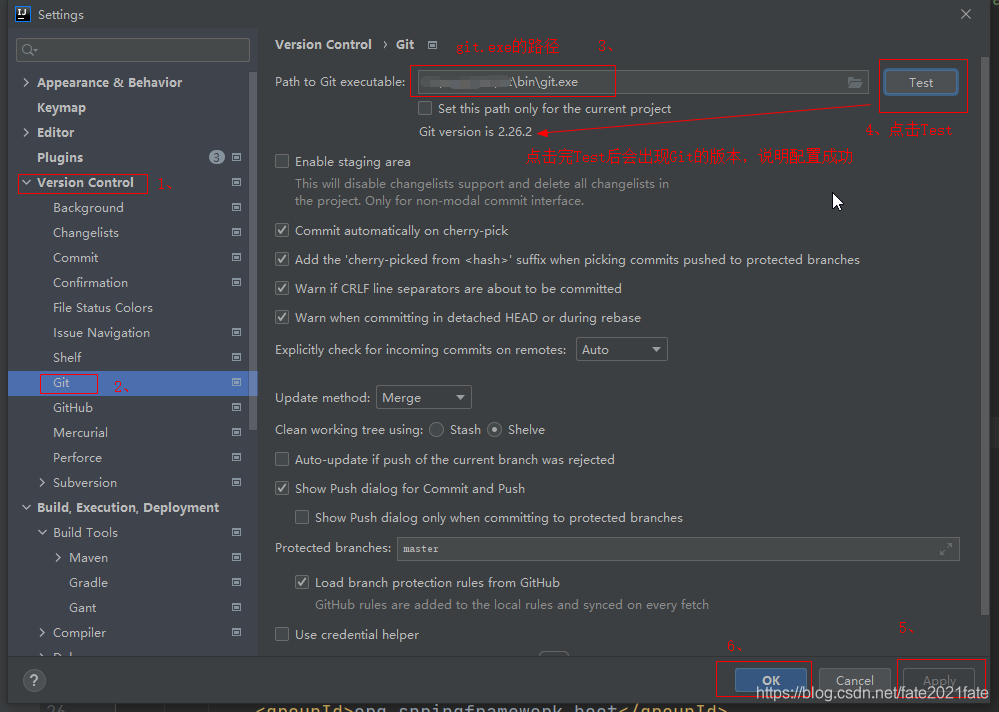Toggle 'Load branch protection rules from GitHub'
Image resolution: width=999 pixels, height=712 pixels.
(x=302, y=582)
